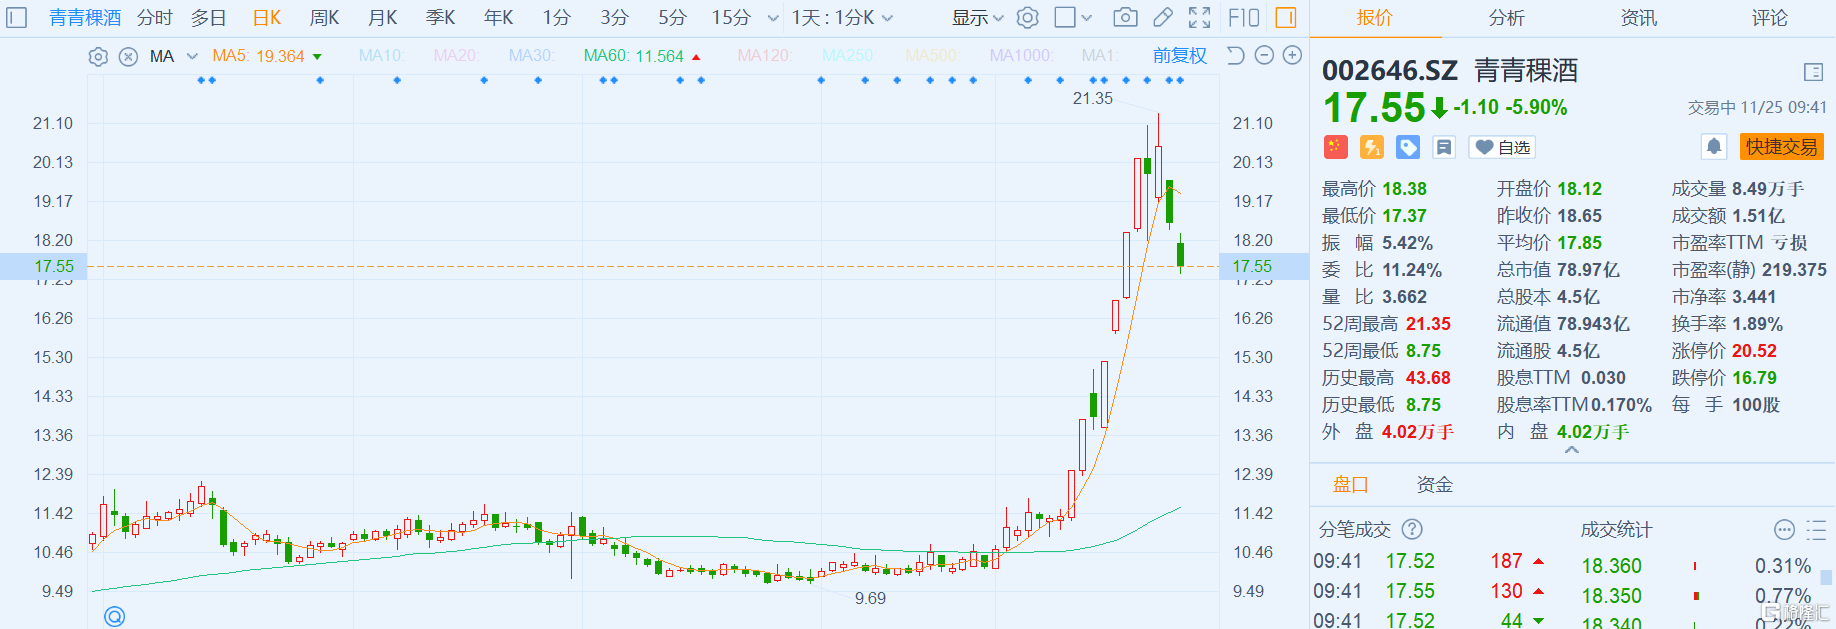Collapse the quote details with chevron
Viewport: 1836px width, 629px height.
[x=1572, y=451]
